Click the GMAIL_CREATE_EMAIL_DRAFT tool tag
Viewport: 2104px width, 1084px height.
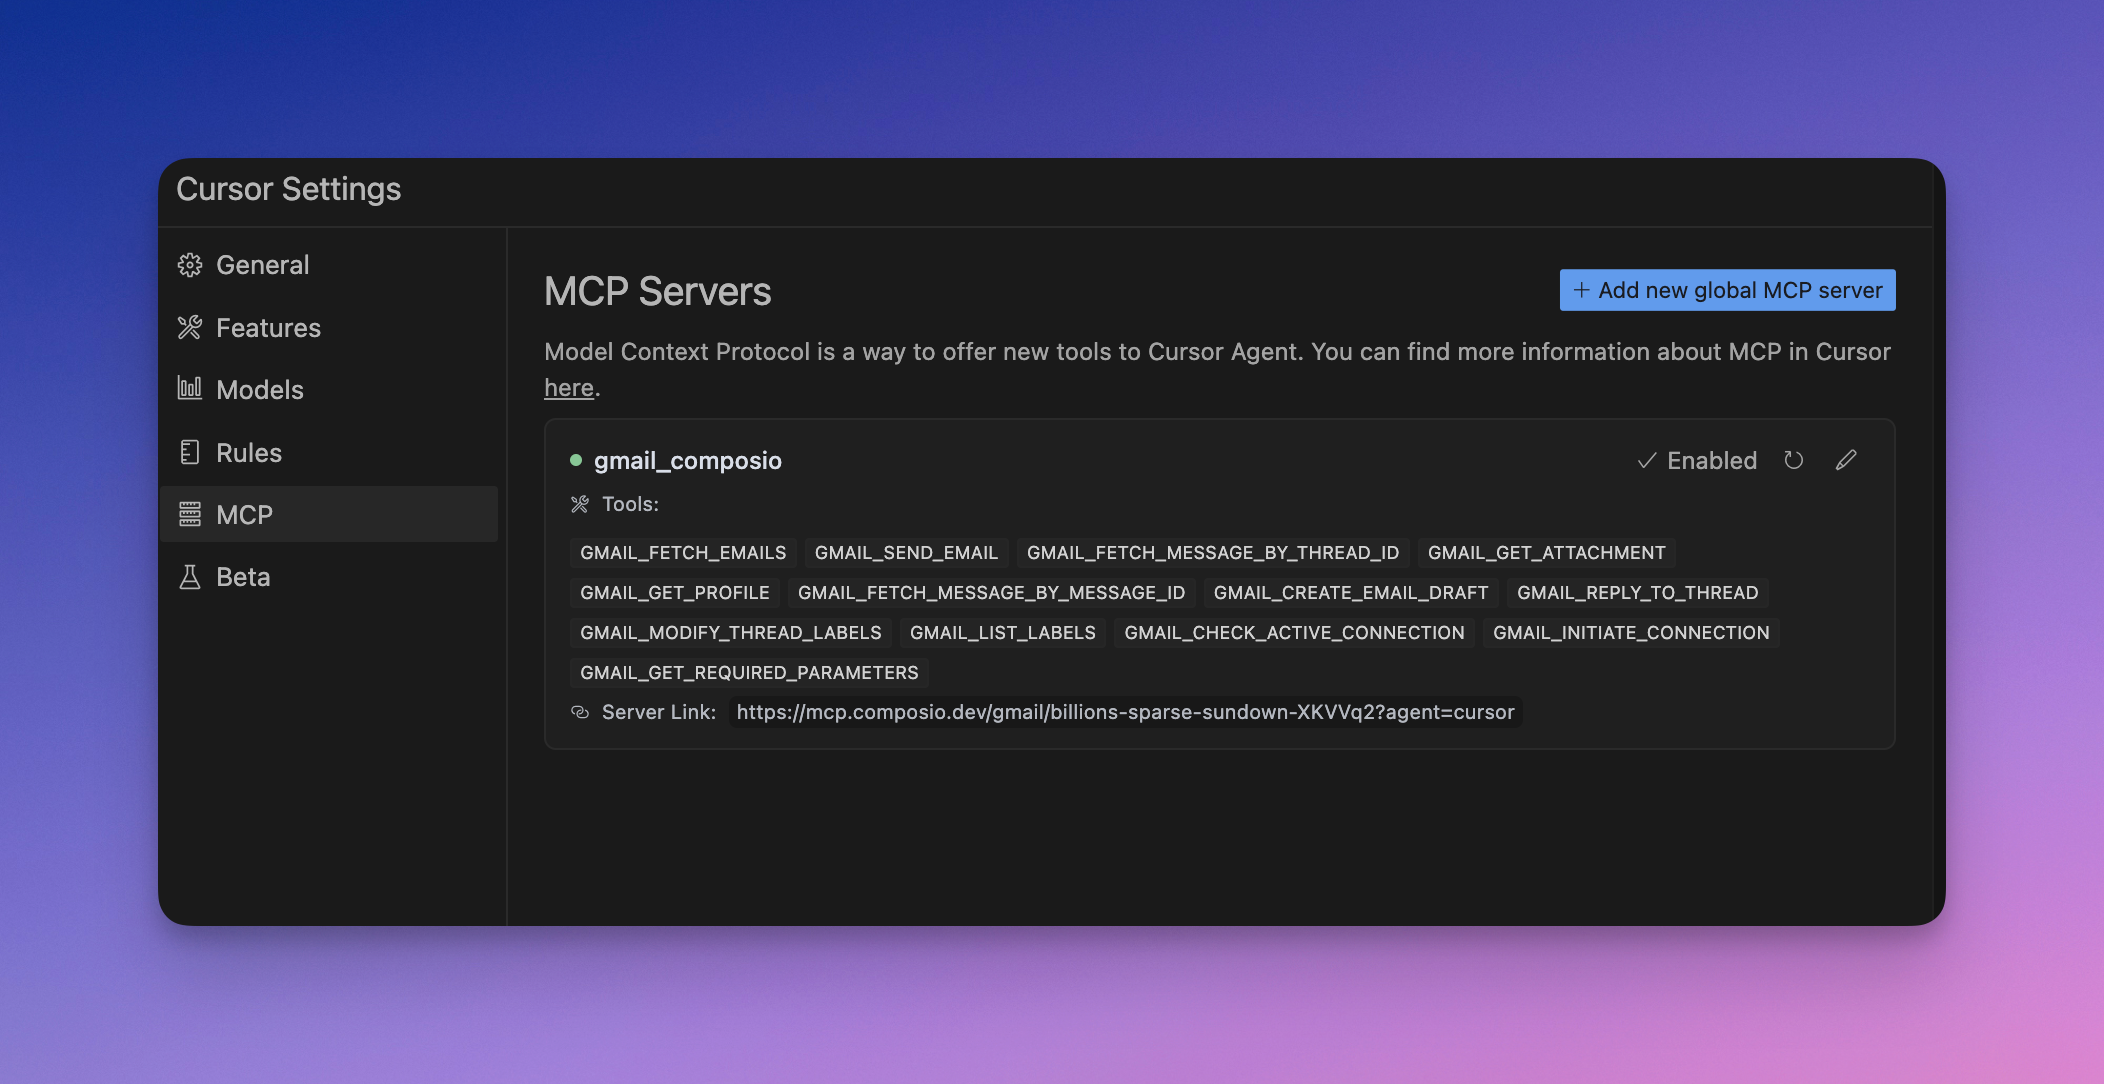tap(1350, 592)
